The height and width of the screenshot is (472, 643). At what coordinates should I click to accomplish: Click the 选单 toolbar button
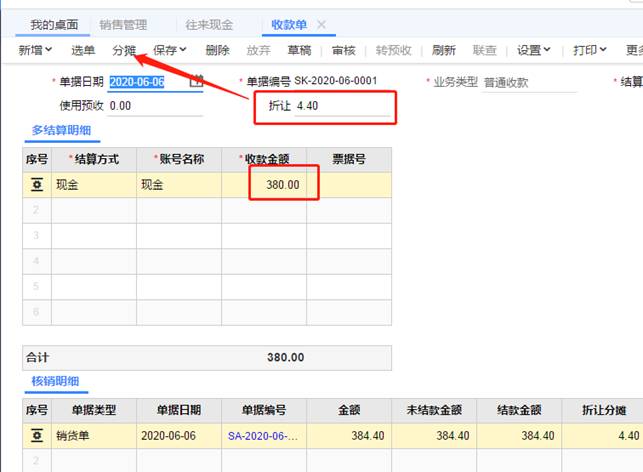pyautogui.click(x=83, y=50)
